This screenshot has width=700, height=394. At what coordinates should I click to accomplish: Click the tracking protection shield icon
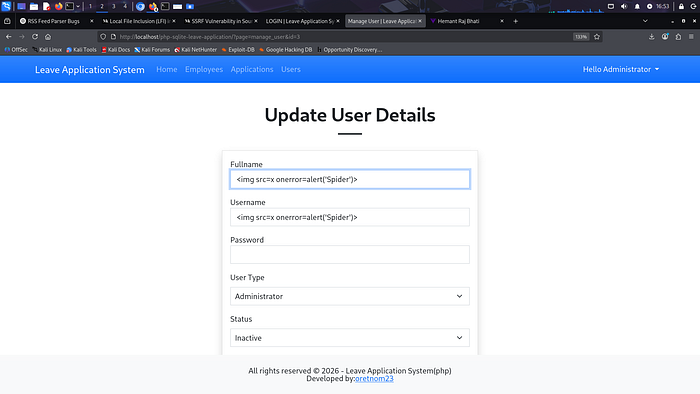pos(103,37)
